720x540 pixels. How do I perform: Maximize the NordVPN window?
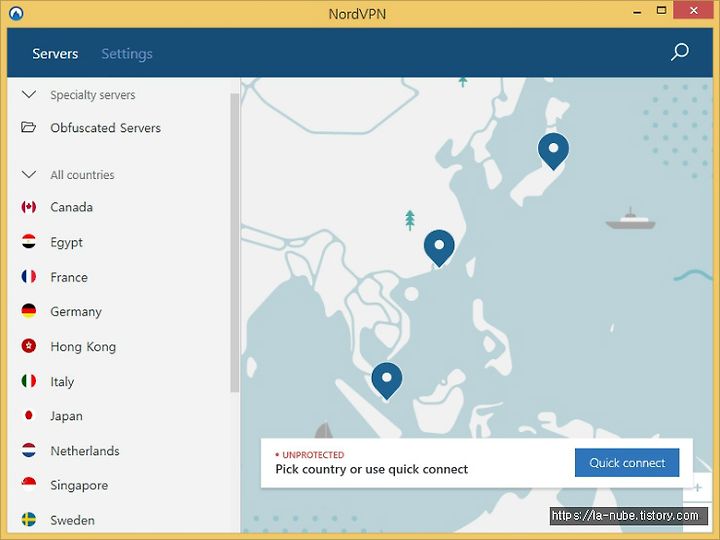pos(661,10)
